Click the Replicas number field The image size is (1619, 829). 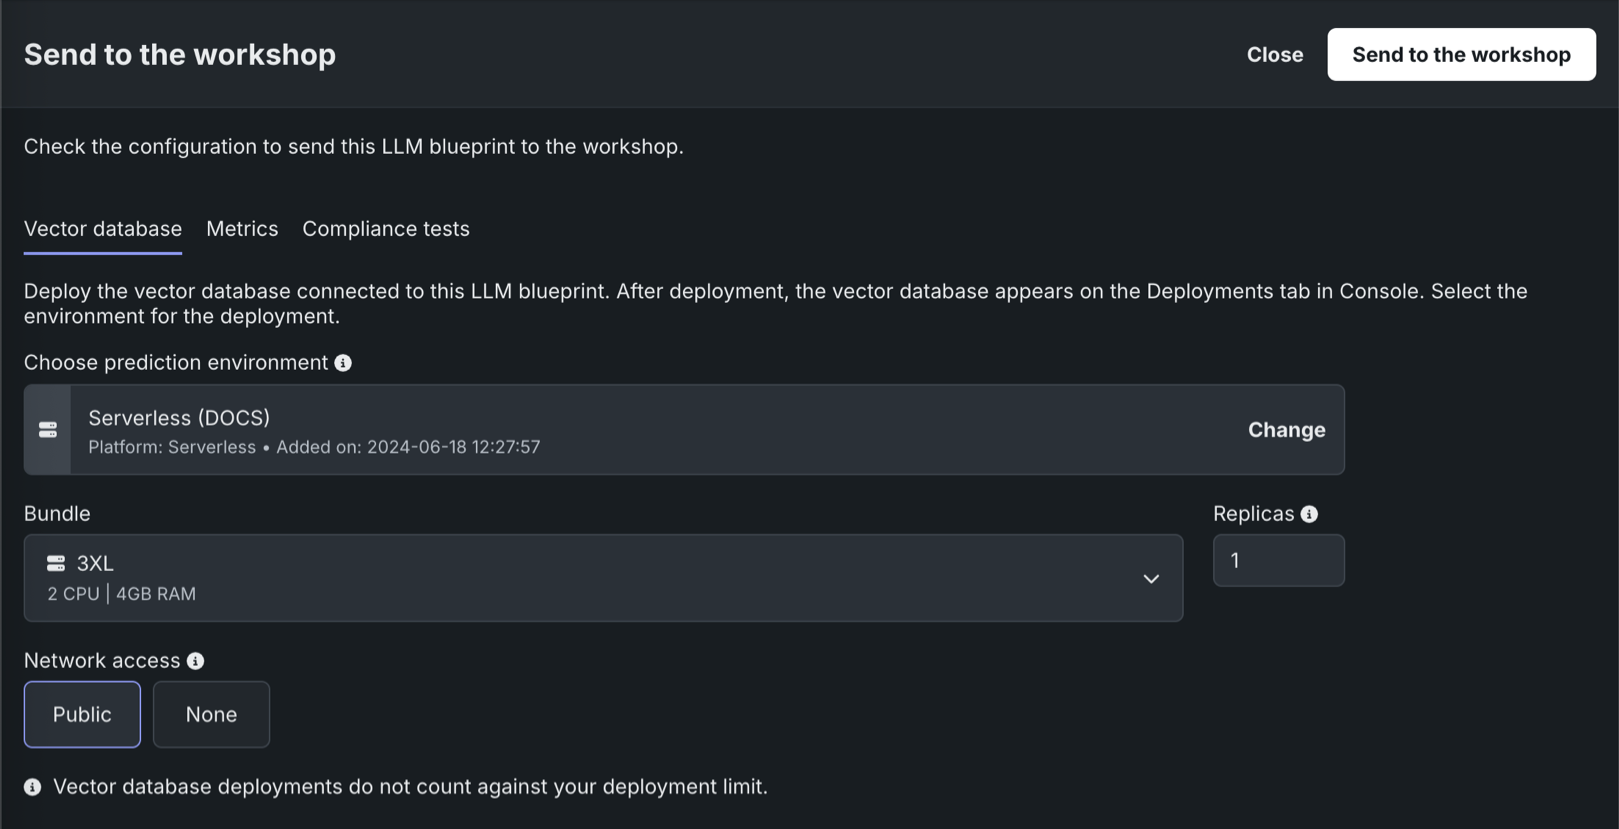[x=1278, y=561]
